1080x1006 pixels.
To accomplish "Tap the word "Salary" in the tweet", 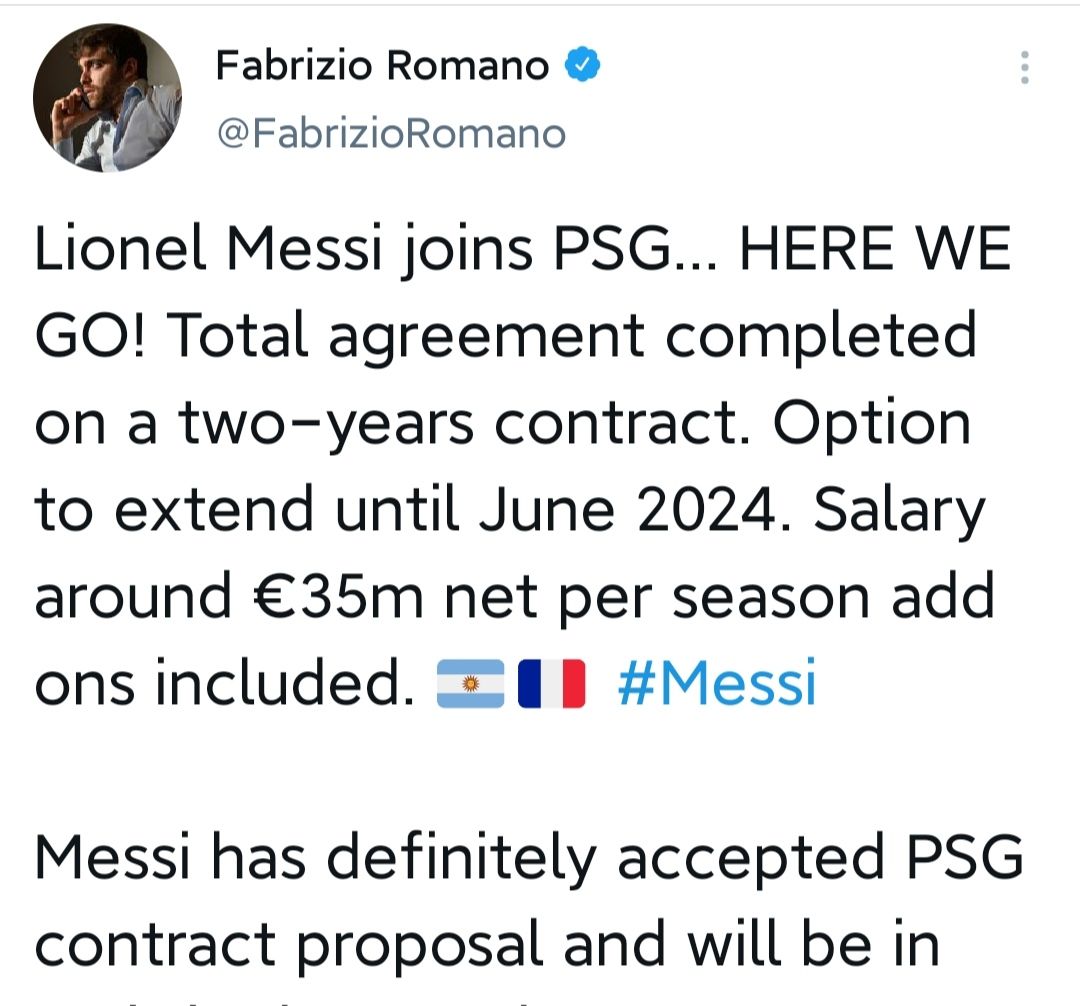I will 898,510.
